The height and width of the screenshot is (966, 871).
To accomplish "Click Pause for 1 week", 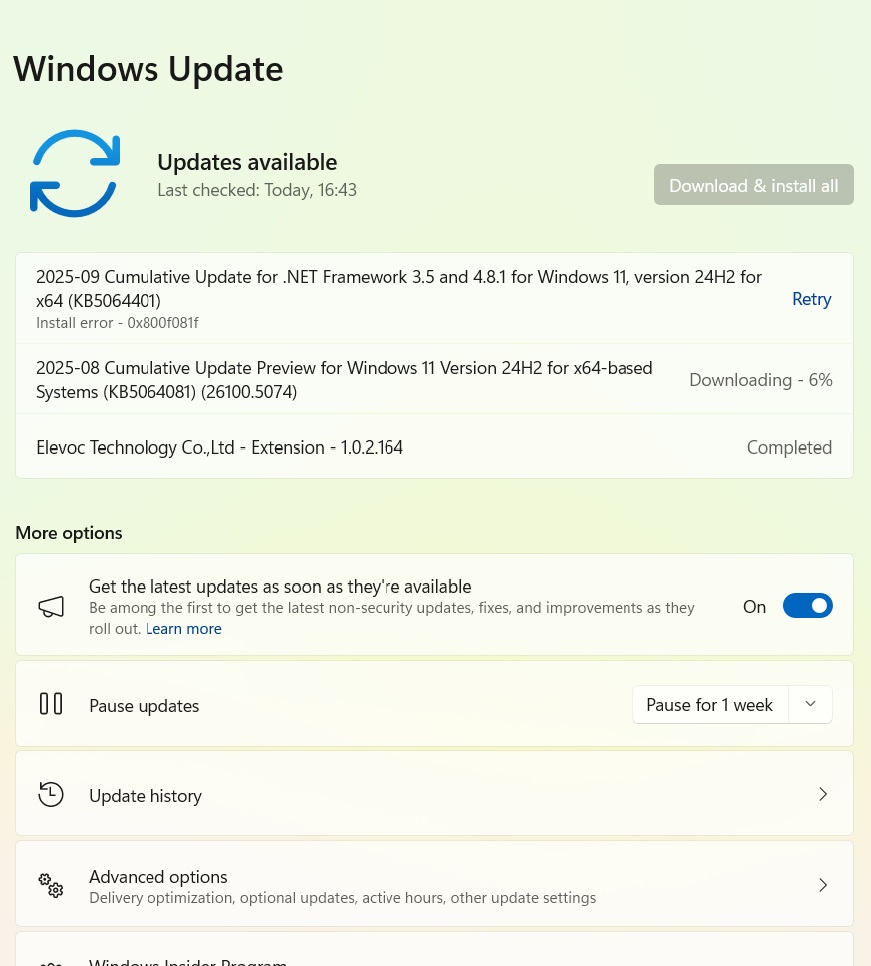I will coord(710,704).
